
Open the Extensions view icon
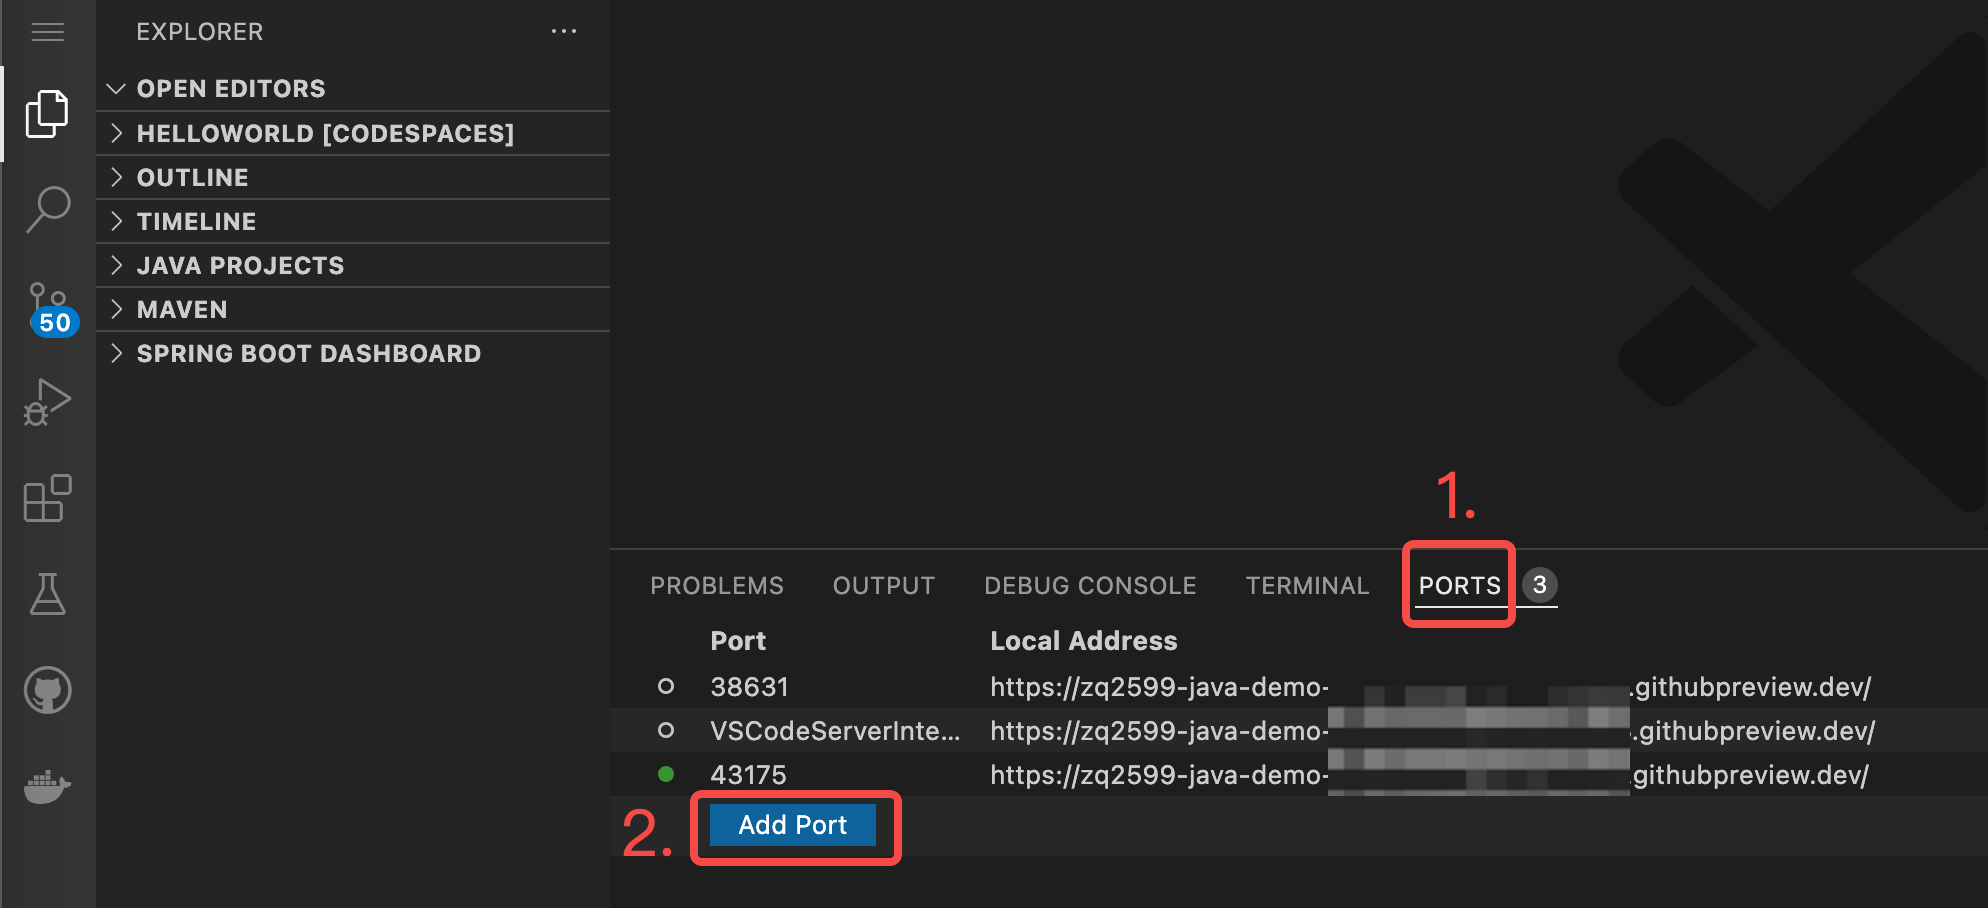coord(47,498)
